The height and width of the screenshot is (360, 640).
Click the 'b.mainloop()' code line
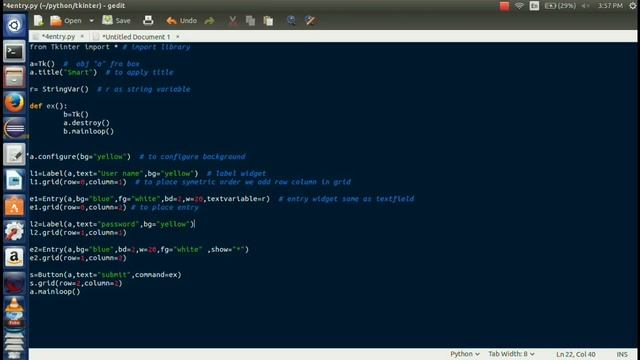88,131
